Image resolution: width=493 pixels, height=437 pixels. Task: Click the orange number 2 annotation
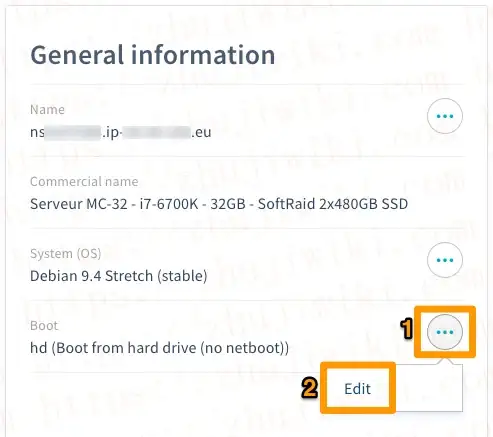[x=310, y=388]
